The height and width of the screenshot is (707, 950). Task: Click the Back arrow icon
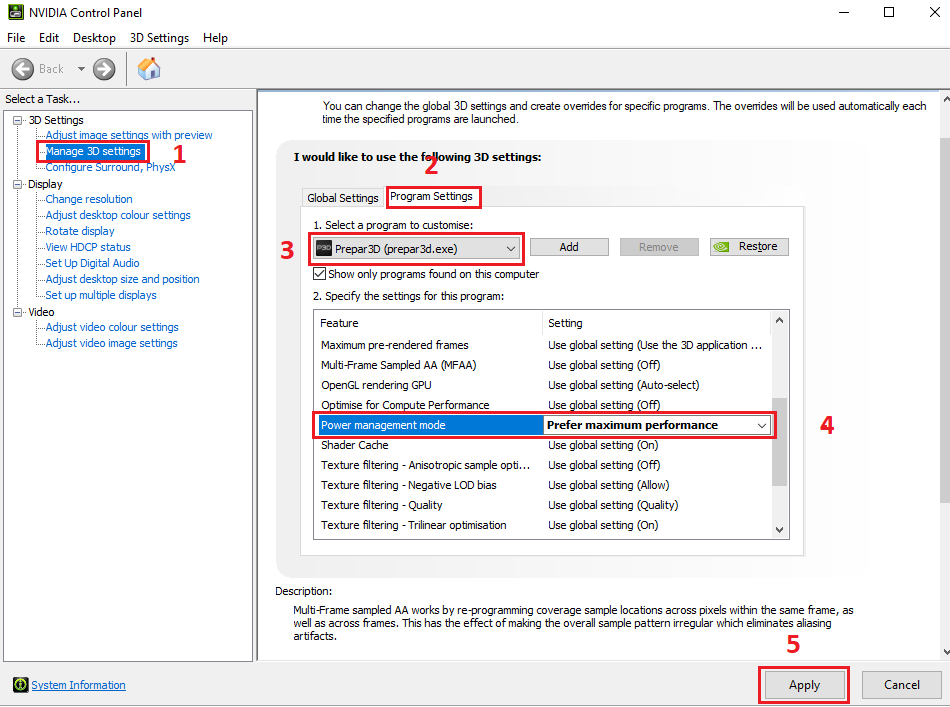[23, 69]
